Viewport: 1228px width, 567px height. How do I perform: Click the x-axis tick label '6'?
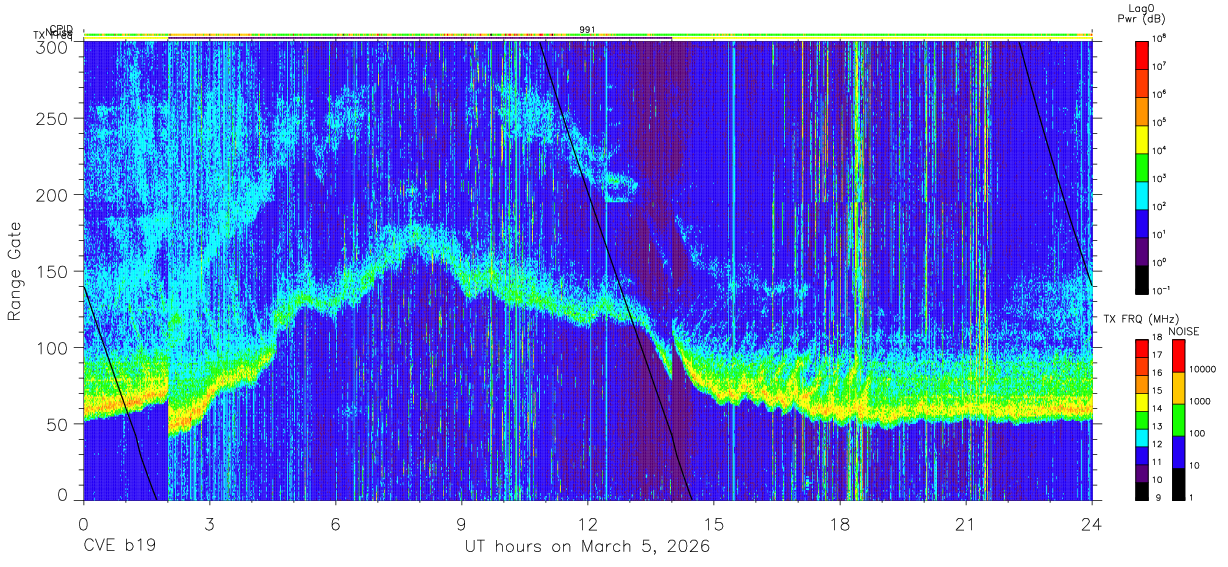pos(335,523)
